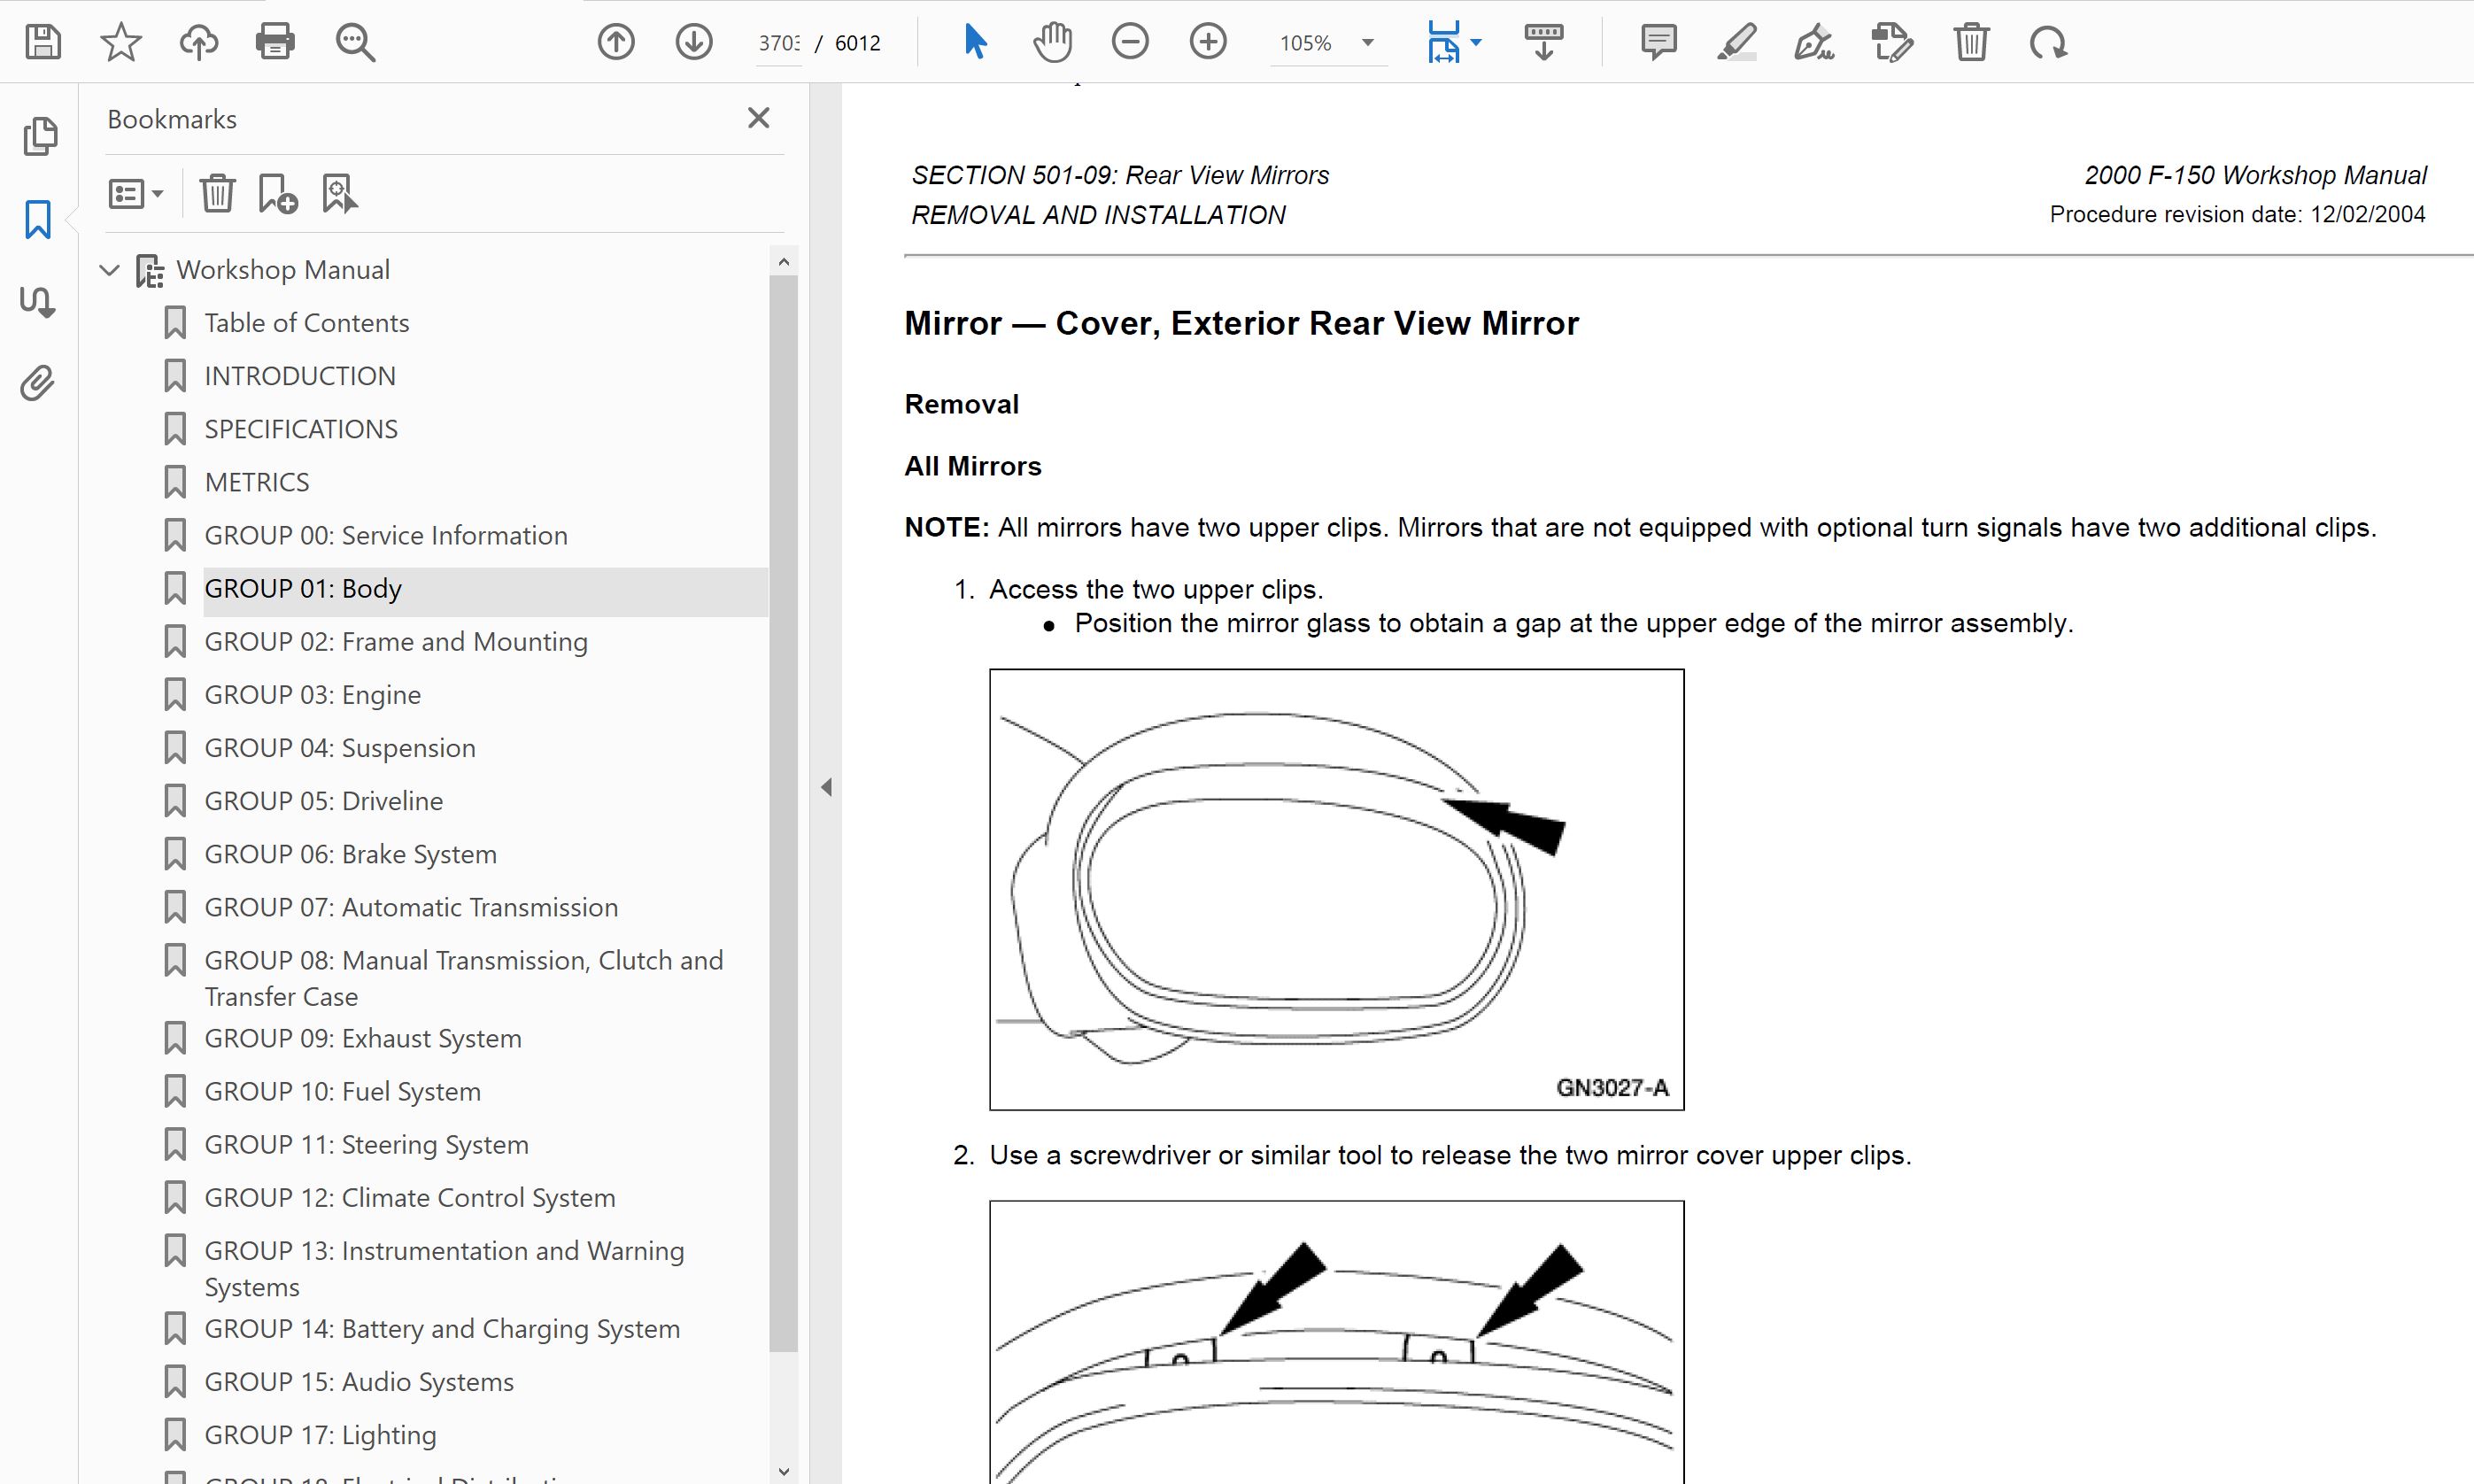
Task: Add a sticky note comment
Action: [1658, 42]
